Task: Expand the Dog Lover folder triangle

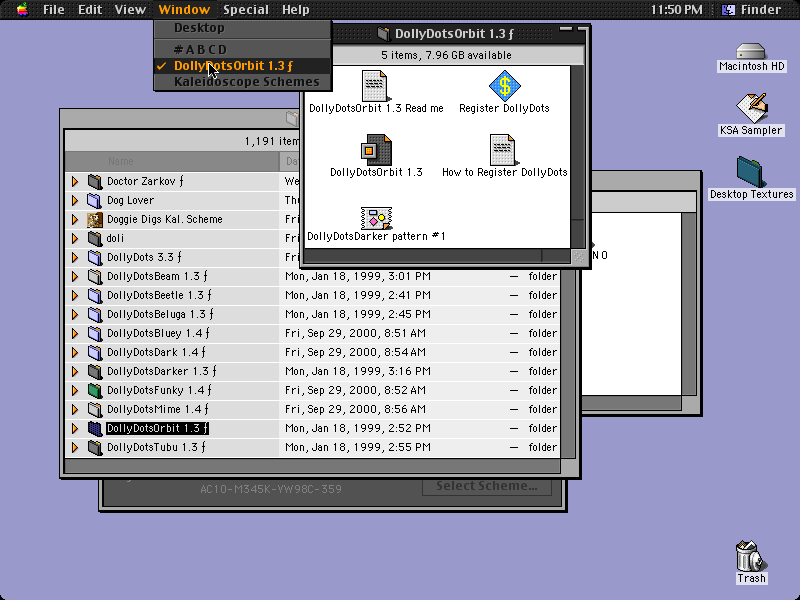Action: coord(74,200)
